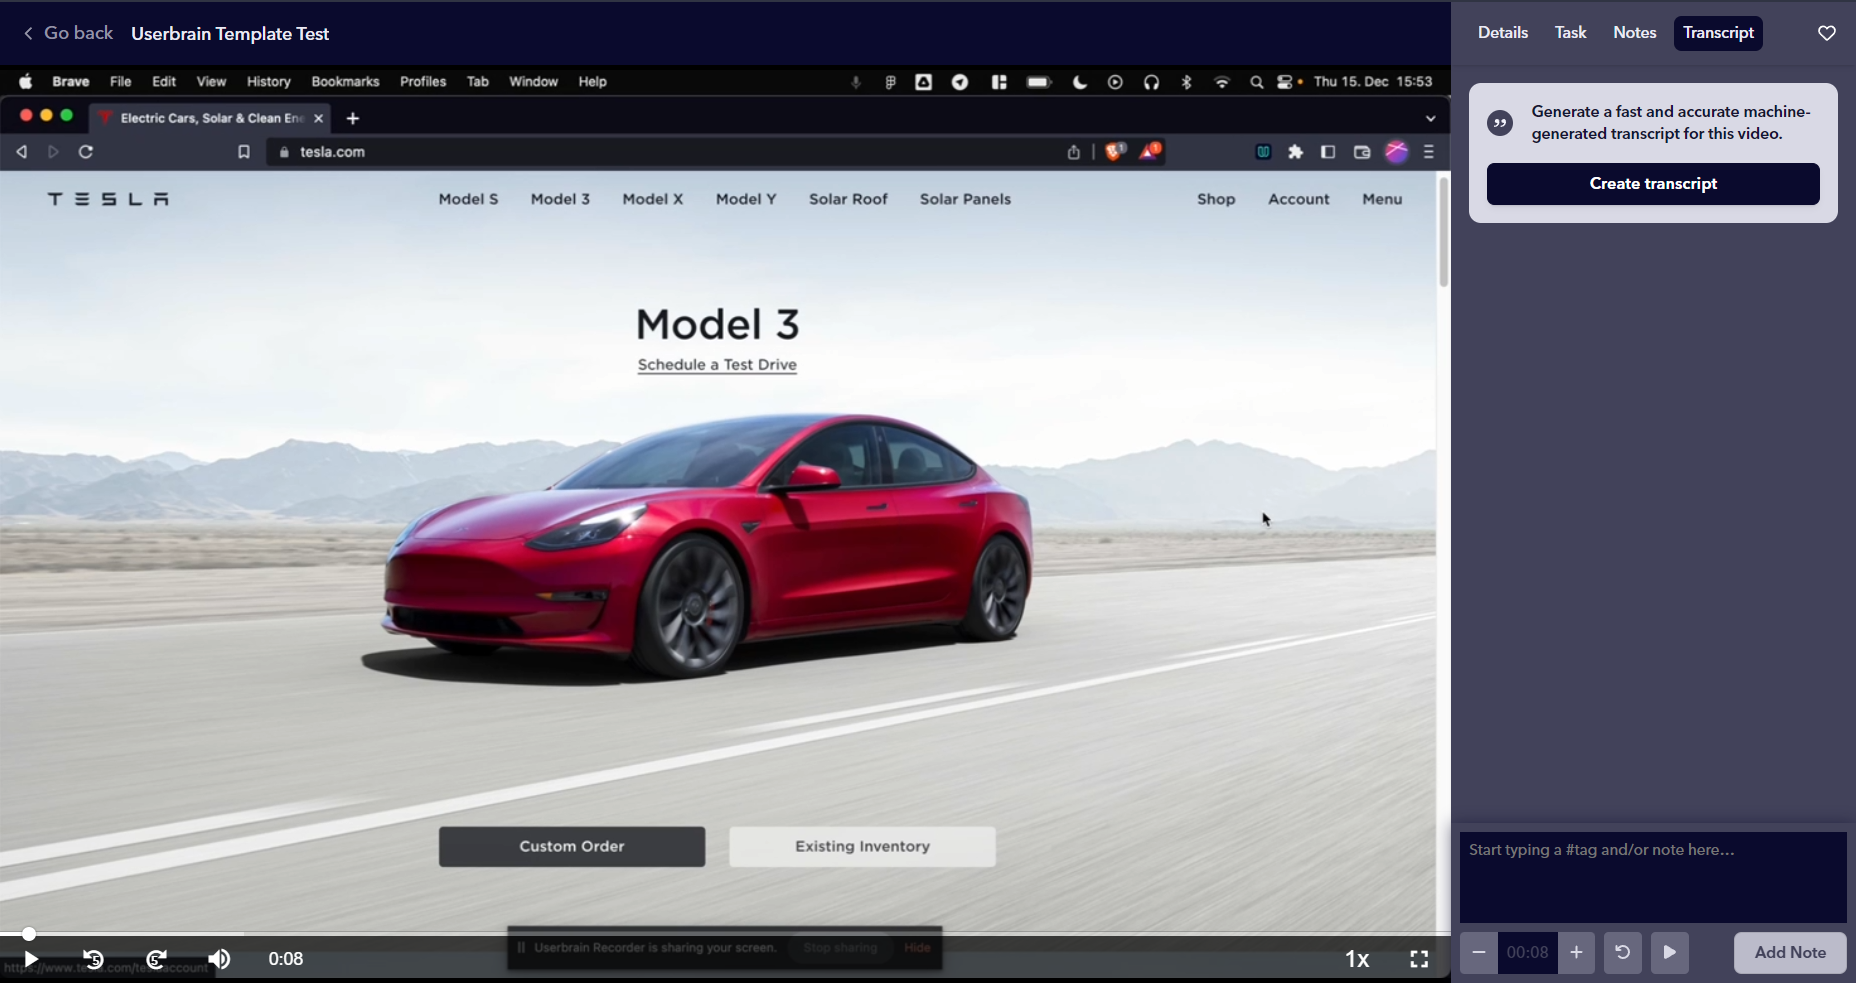Click the Bluetooth icon in the menu bar
The image size is (1856, 983).
(x=1187, y=82)
